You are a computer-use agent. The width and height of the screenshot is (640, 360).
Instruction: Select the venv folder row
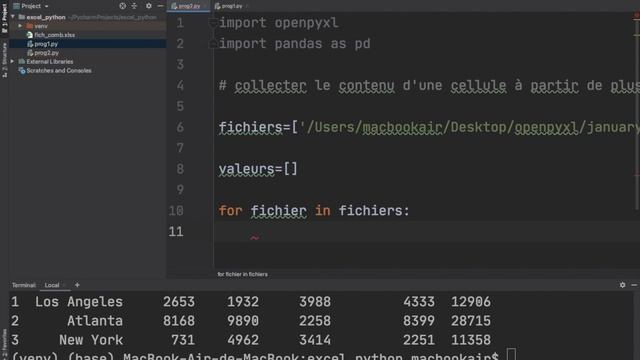click(x=87, y=26)
